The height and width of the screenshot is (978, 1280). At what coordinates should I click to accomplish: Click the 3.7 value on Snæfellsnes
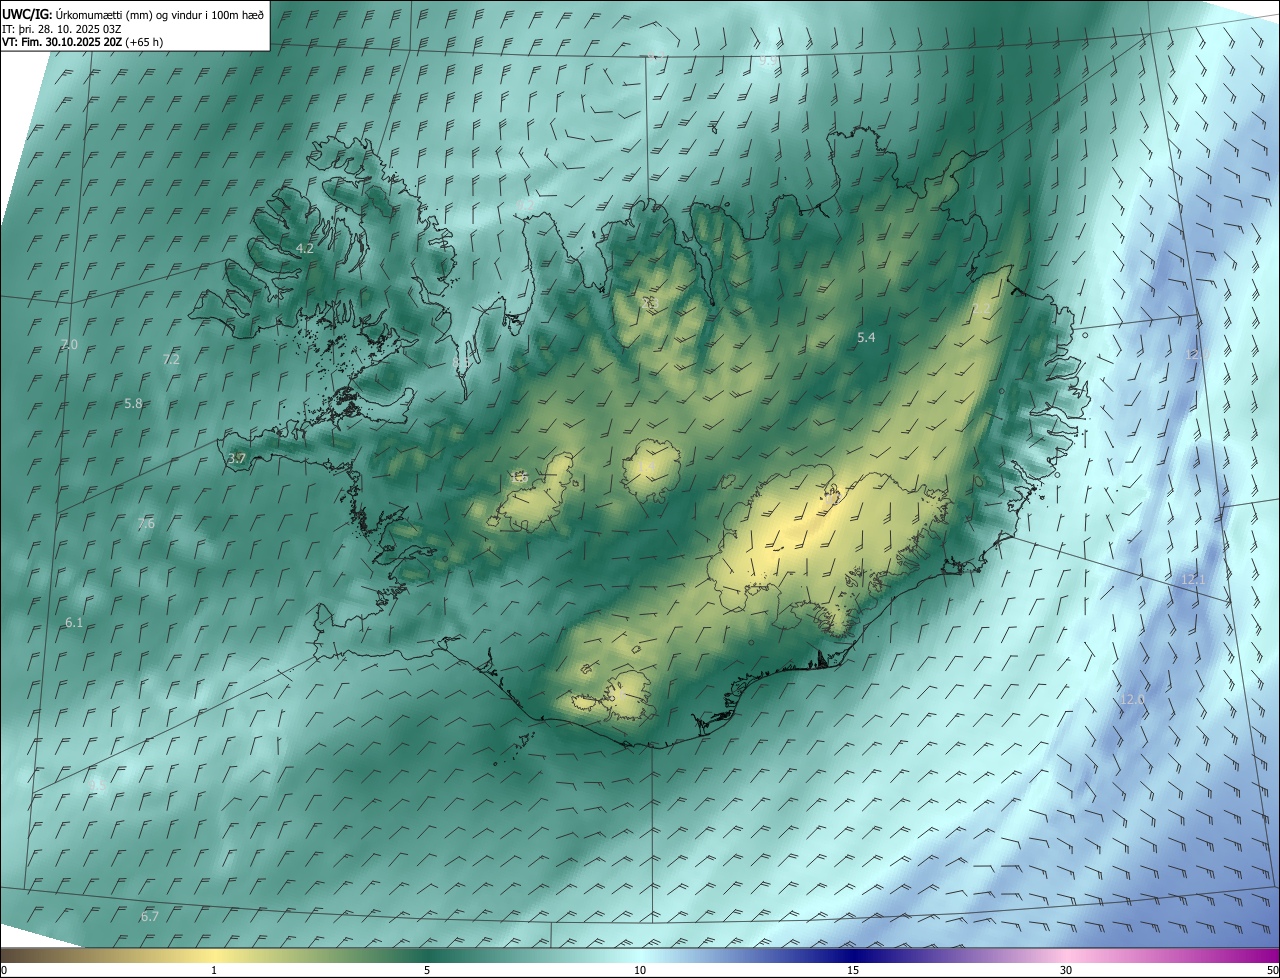(x=237, y=458)
